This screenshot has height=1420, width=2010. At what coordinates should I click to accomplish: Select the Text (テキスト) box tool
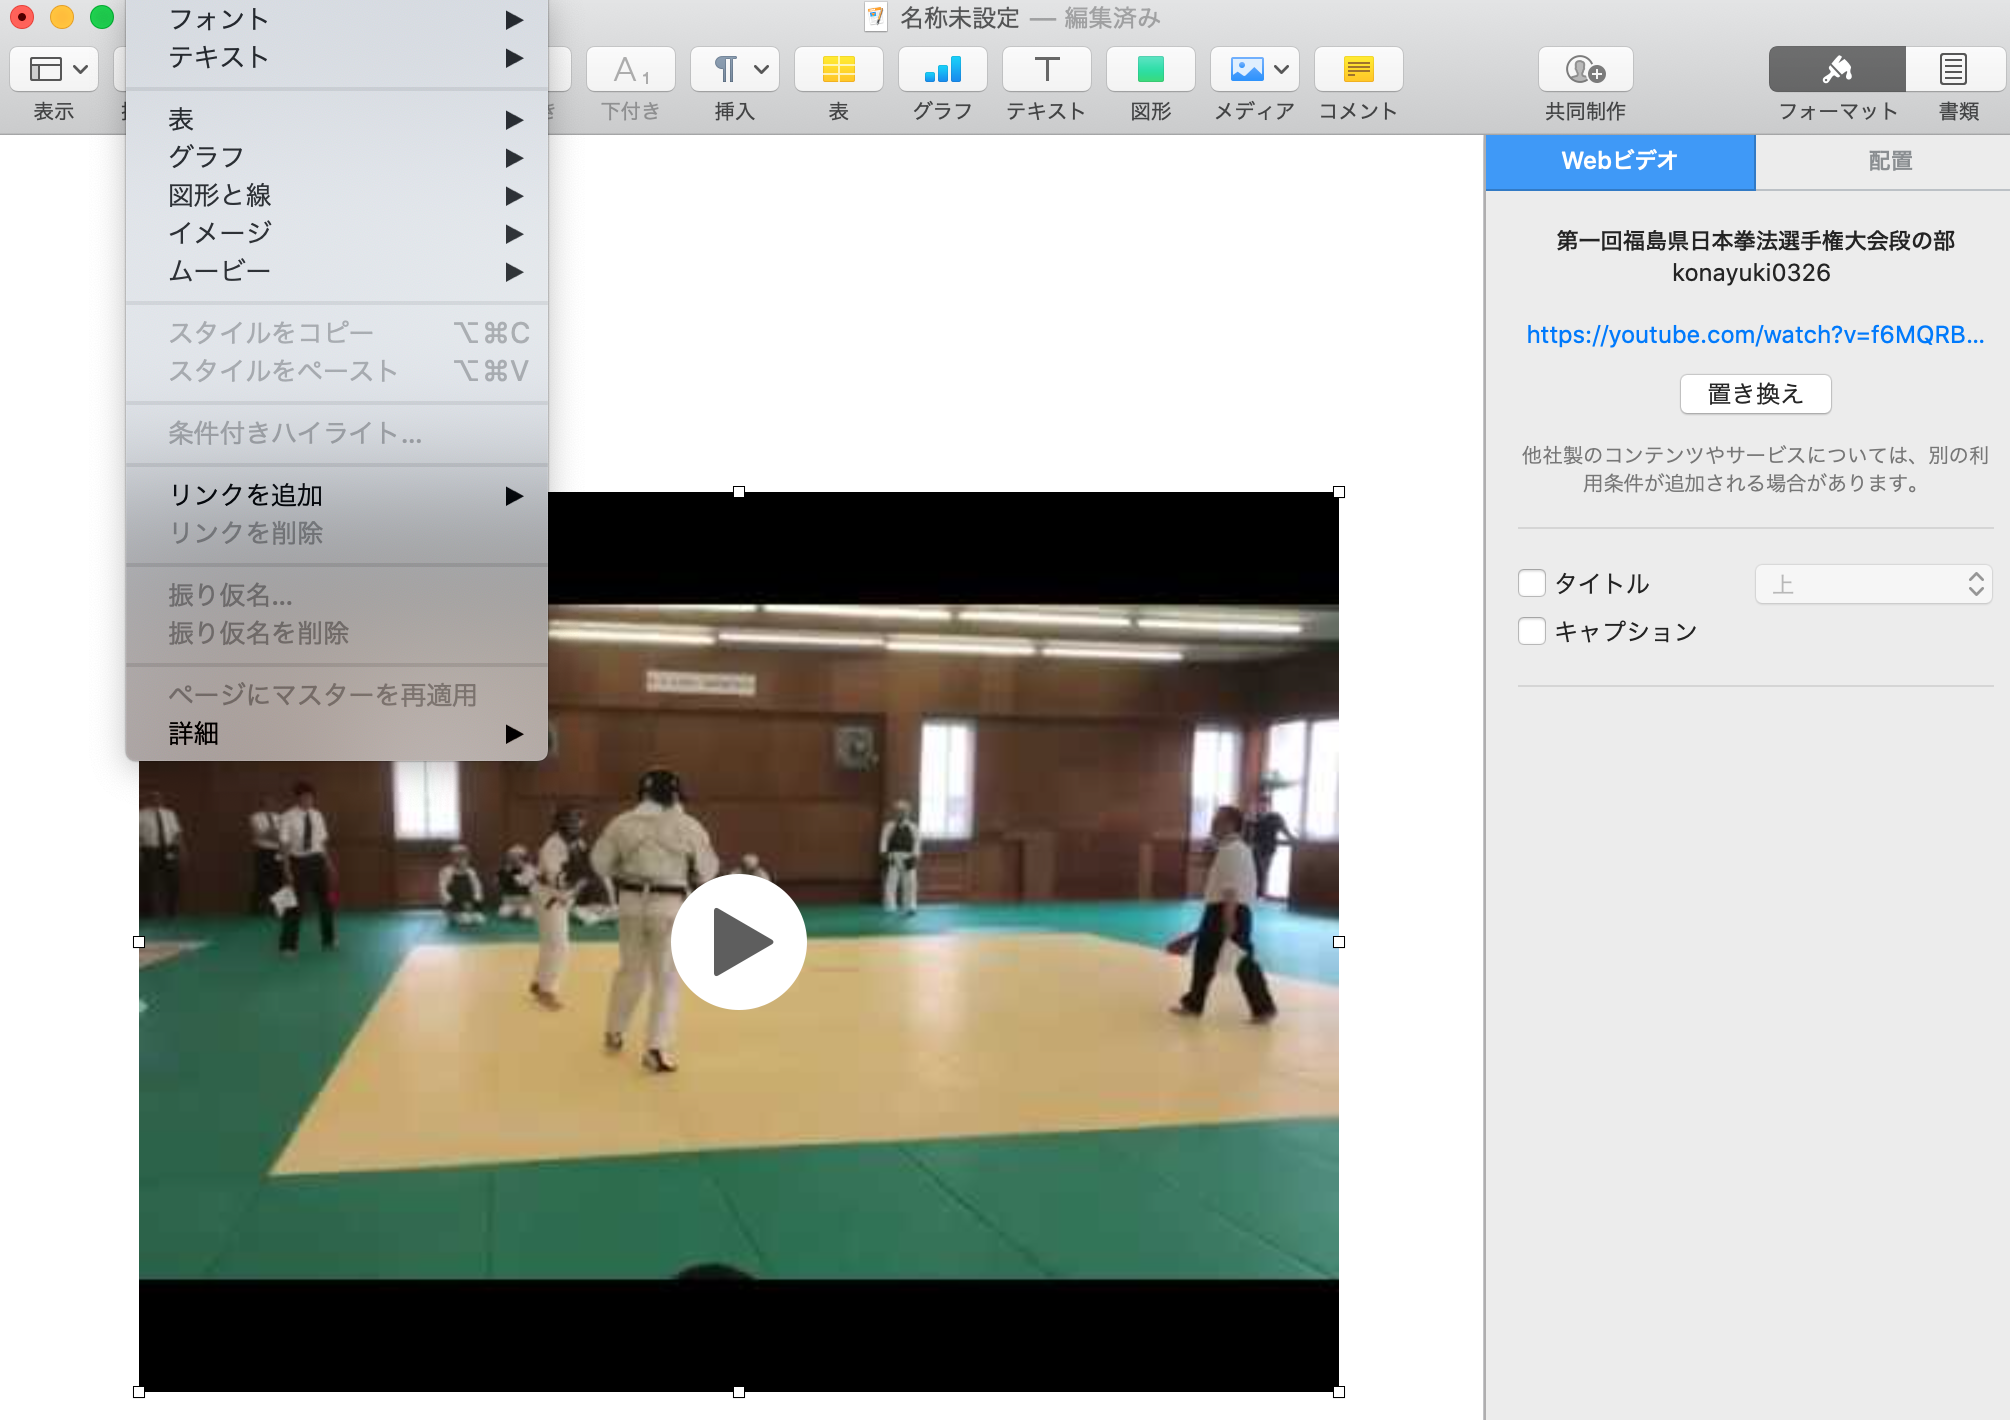pos(1046,70)
